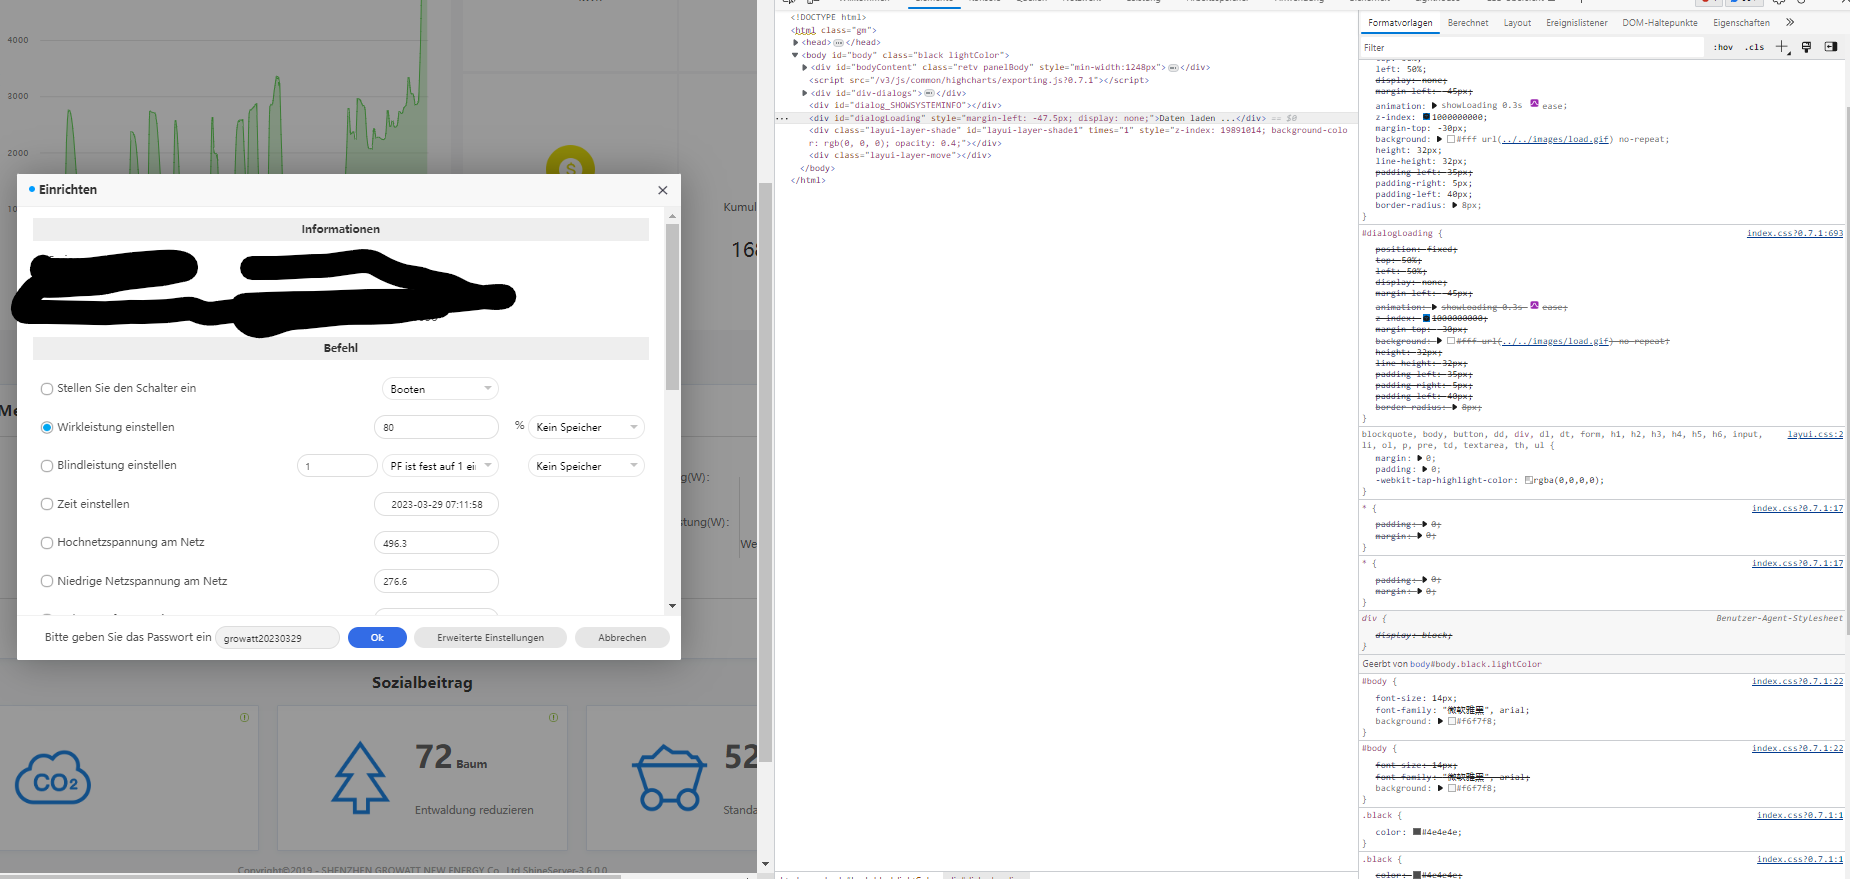Click the z-index swatch icon beside 1000000000
1850x879 pixels.
pos(1426,117)
